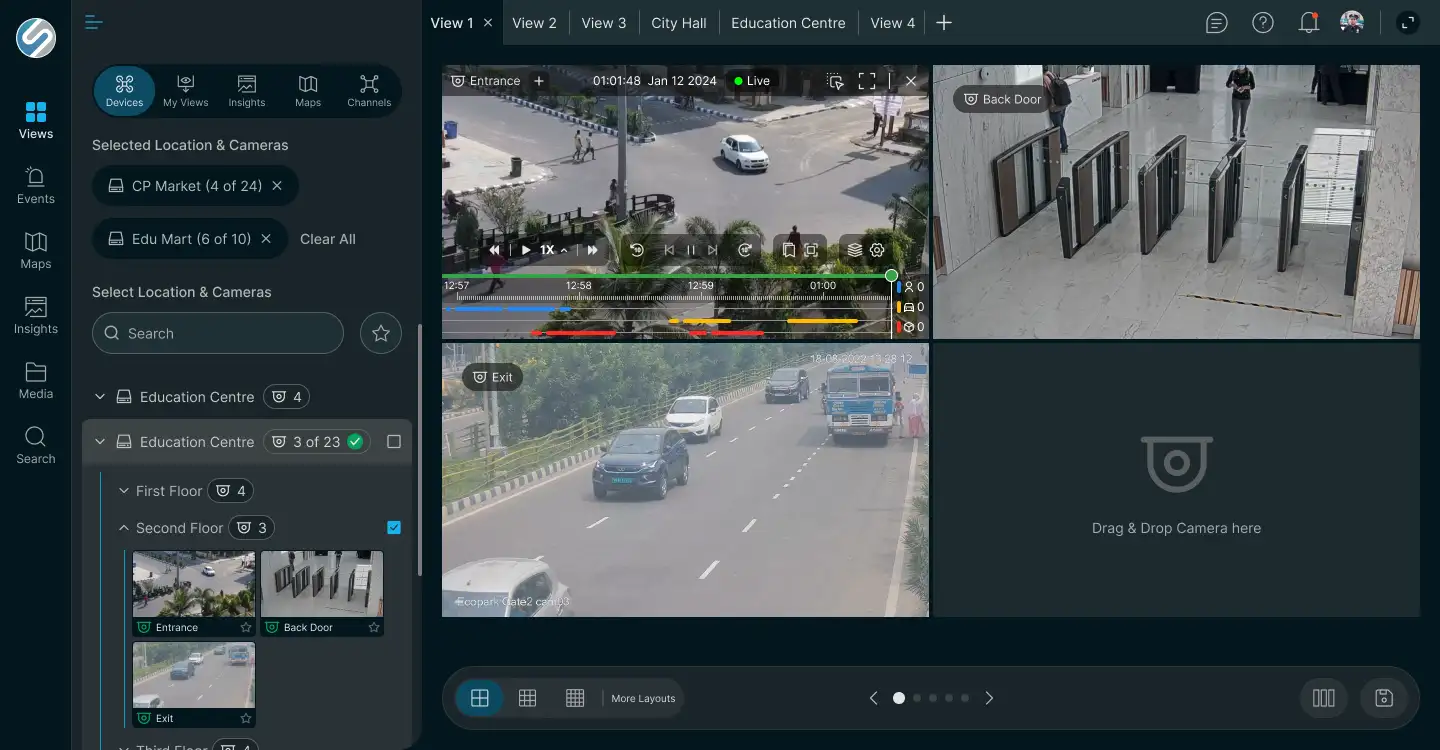Open the chat messages icon
Image resolution: width=1440 pixels, height=750 pixels.
(x=1217, y=22)
